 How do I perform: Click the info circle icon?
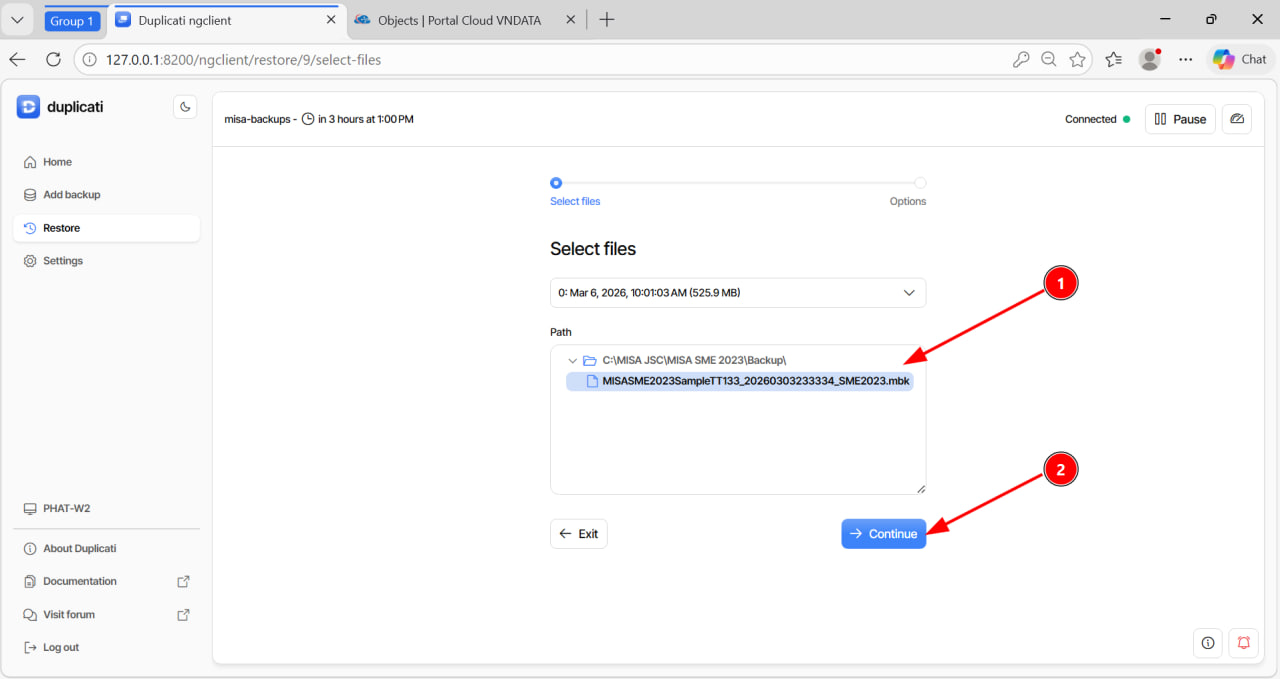1208,643
